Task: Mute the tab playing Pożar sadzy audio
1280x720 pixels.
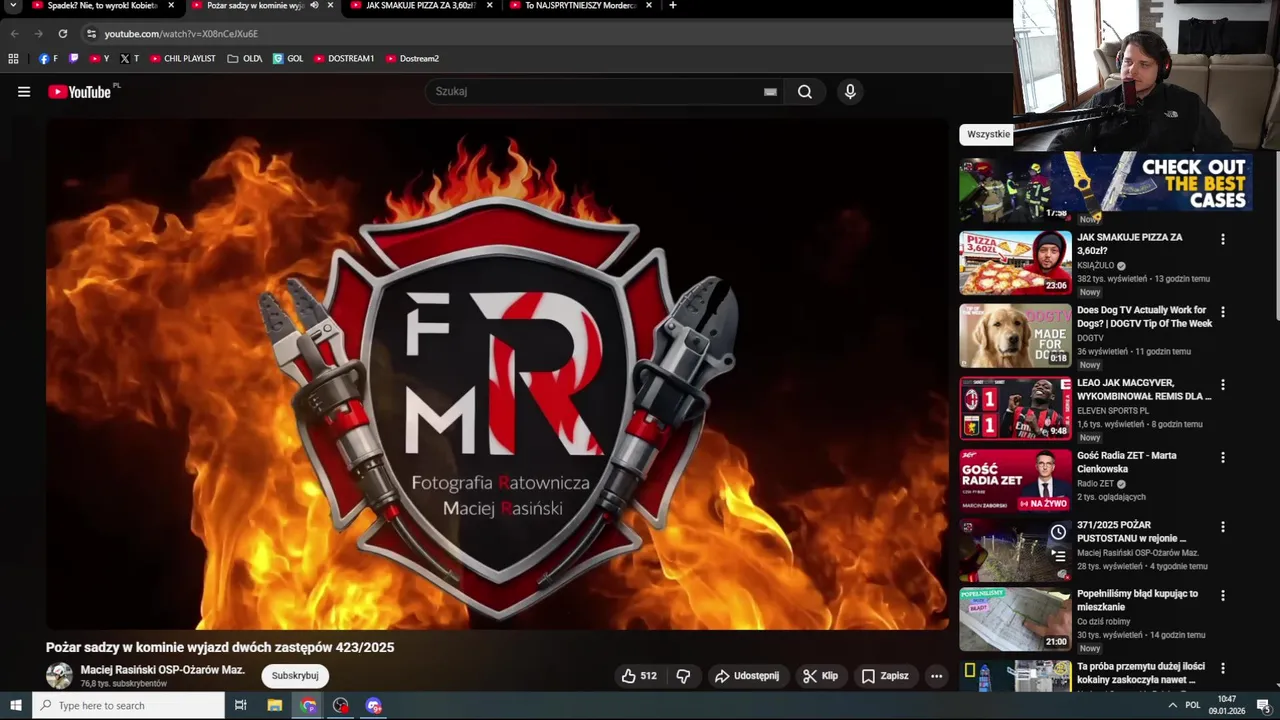Action: pyautogui.click(x=314, y=5)
